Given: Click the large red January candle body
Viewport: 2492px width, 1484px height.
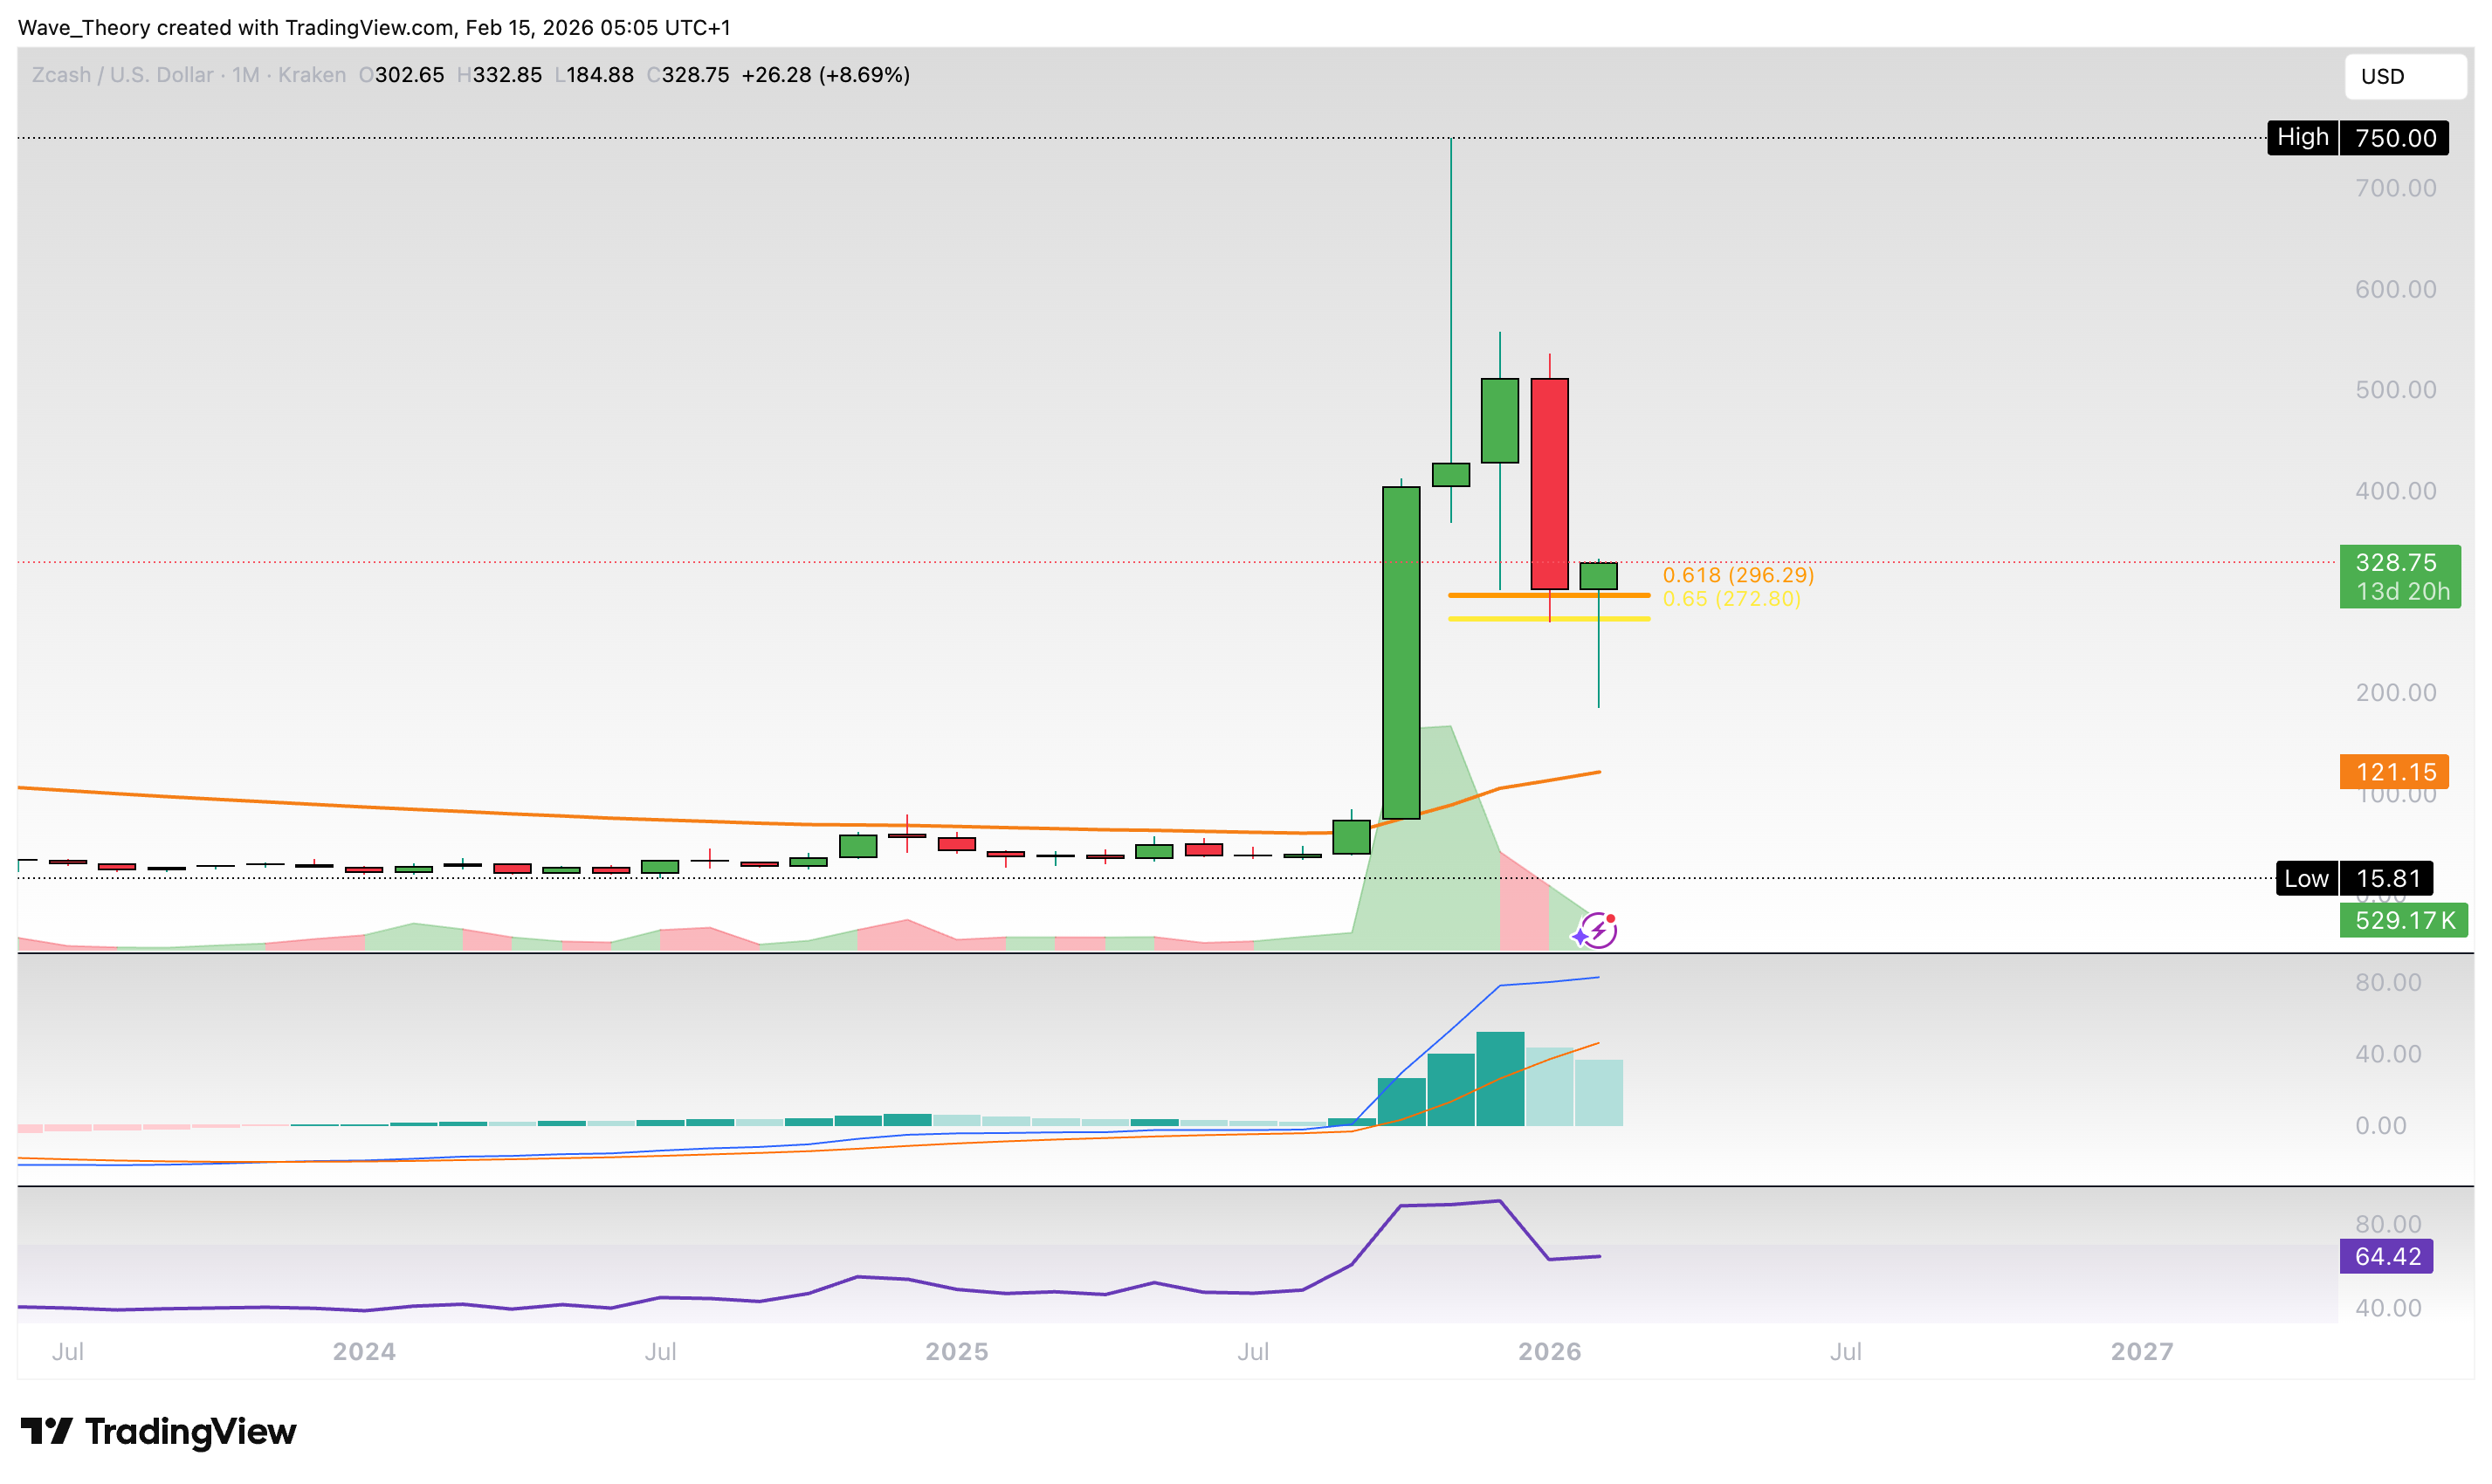Looking at the screenshot, I should [1549, 483].
